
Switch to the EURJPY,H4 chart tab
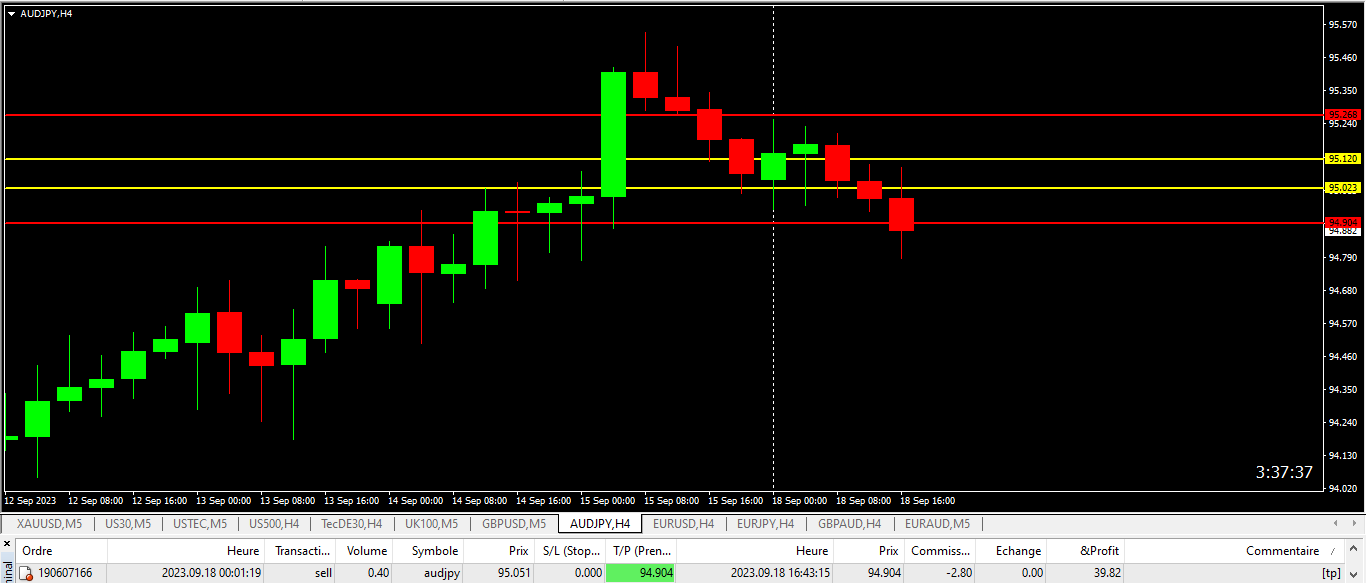pos(766,523)
